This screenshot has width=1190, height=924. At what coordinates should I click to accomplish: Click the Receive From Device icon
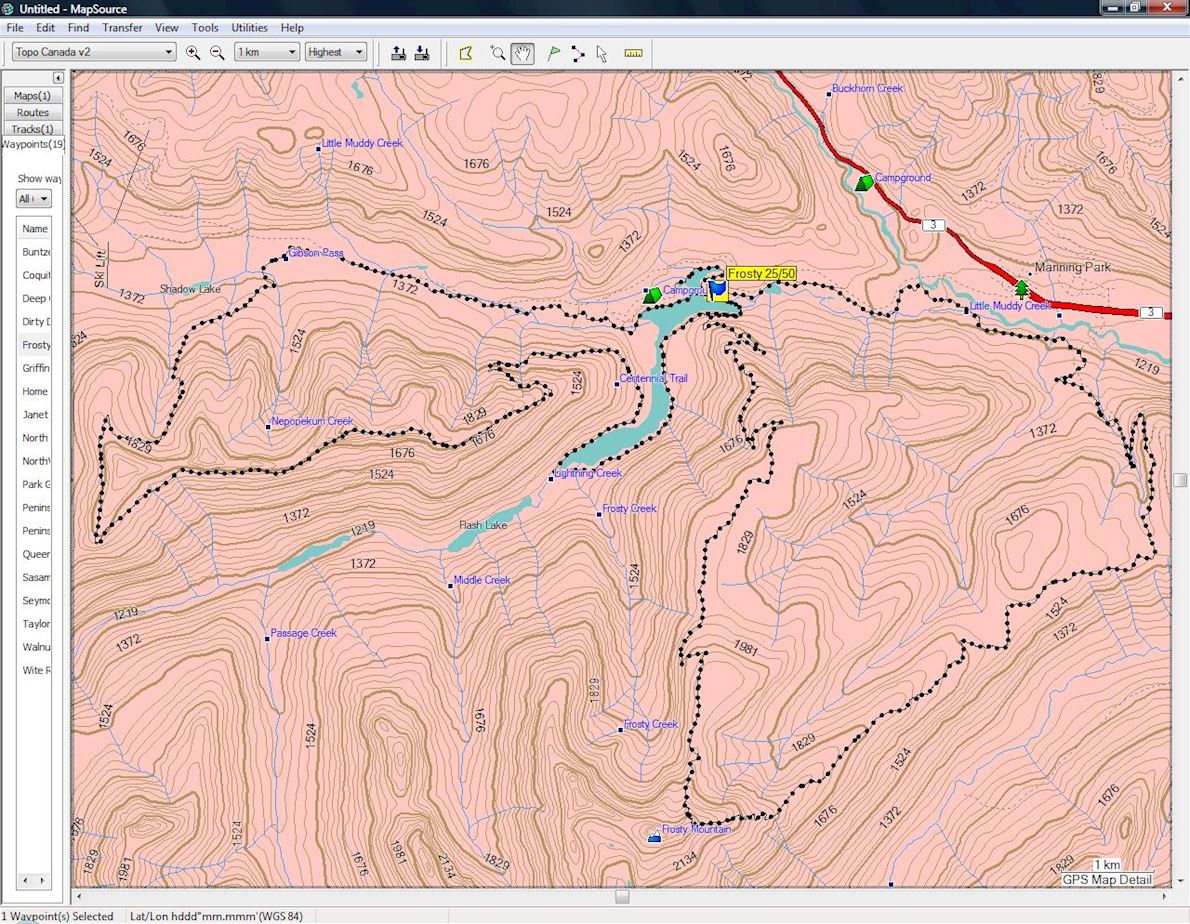pyautogui.click(x=423, y=52)
